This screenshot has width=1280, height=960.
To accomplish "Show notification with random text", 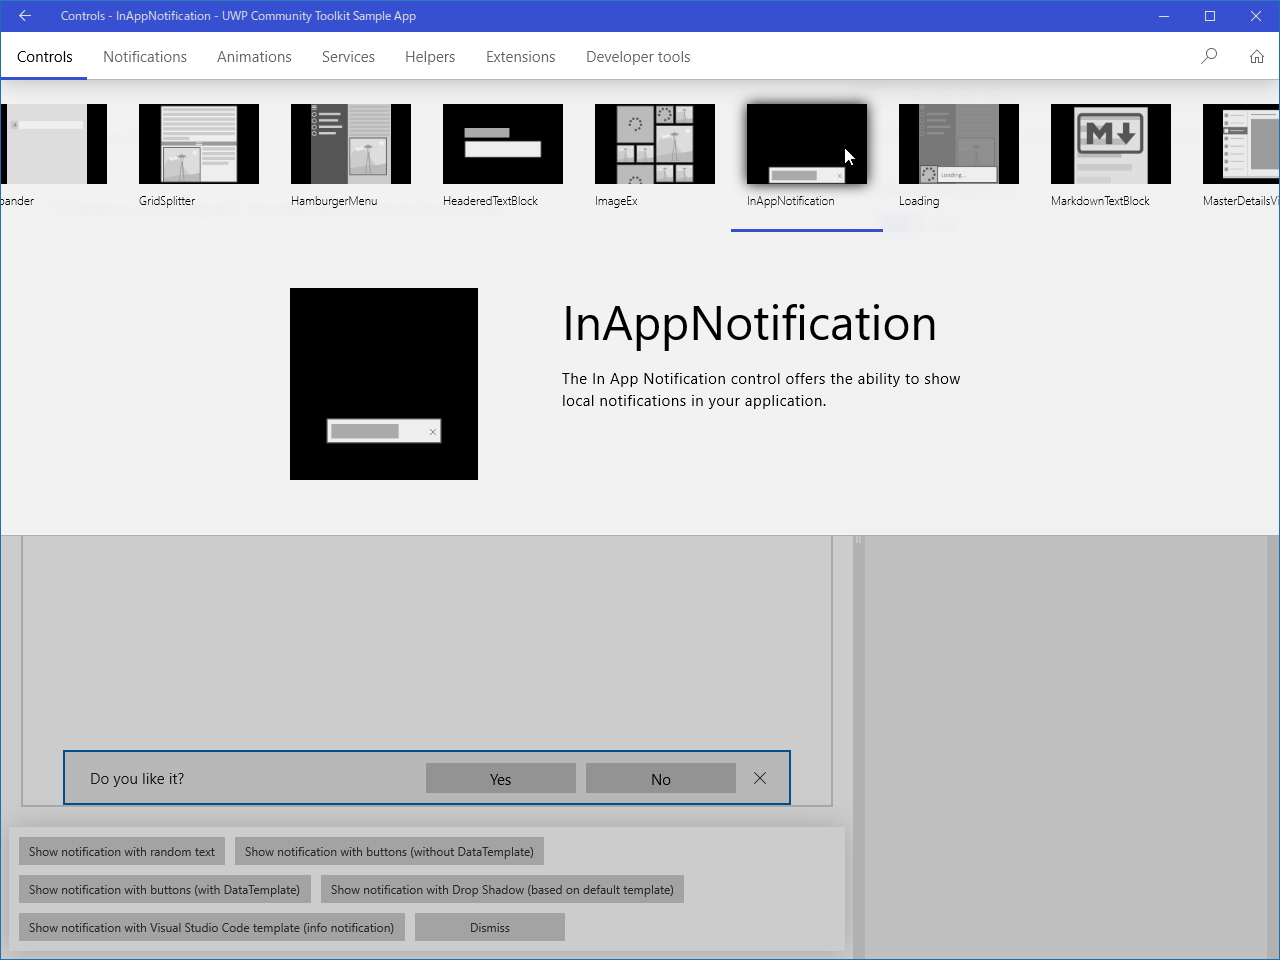I will [x=121, y=851].
